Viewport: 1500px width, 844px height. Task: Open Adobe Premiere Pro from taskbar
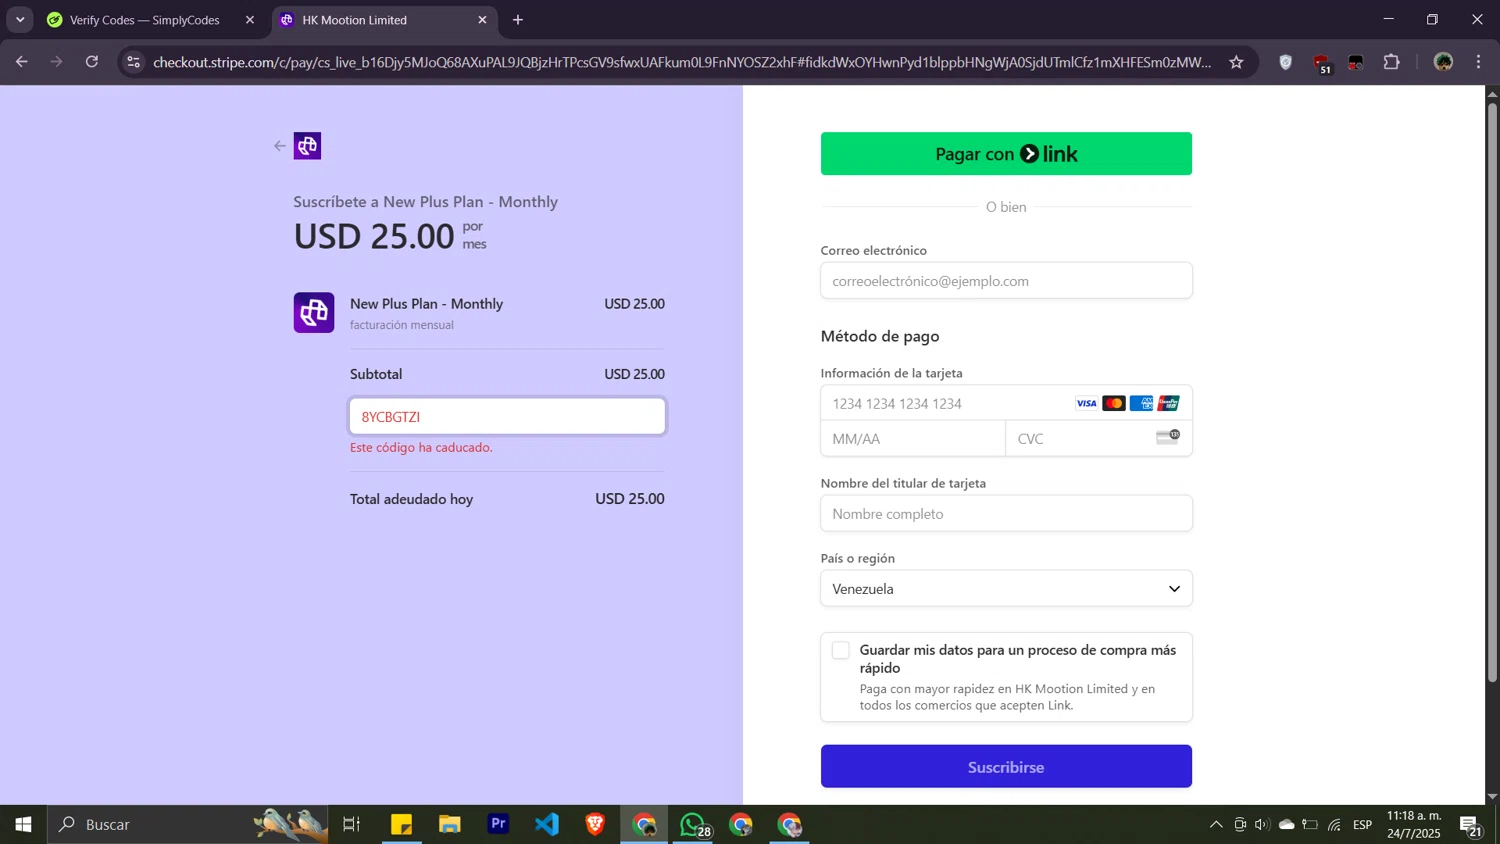click(498, 825)
